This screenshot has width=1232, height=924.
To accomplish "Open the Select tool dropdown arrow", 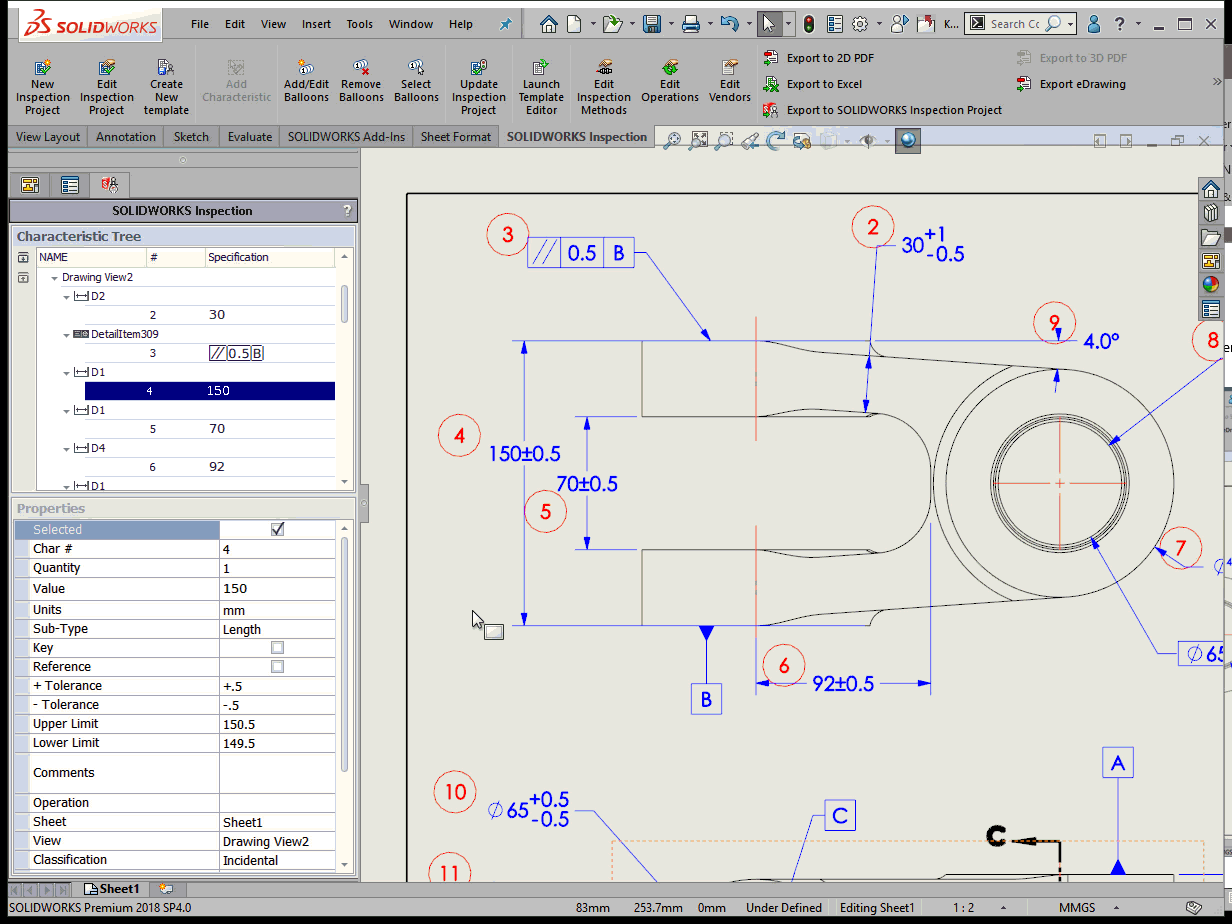I will [789, 24].
